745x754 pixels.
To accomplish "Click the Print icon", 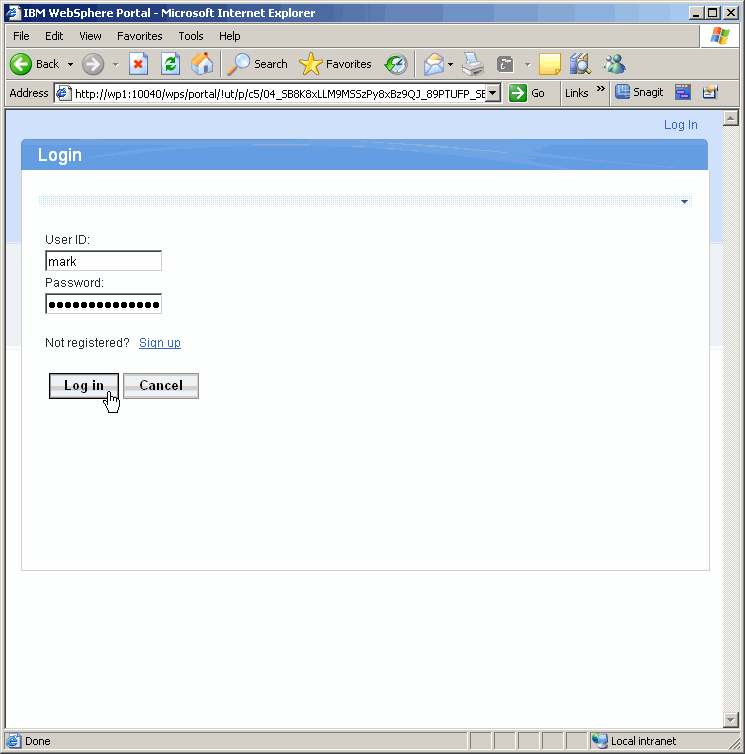I will click(x=473, y=64).
